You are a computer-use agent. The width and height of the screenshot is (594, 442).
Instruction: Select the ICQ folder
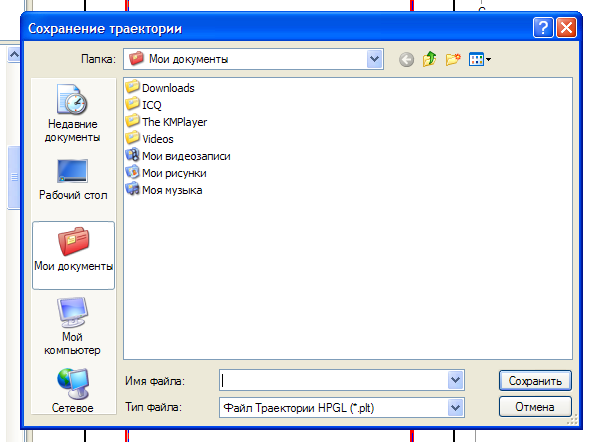[144, 105]
